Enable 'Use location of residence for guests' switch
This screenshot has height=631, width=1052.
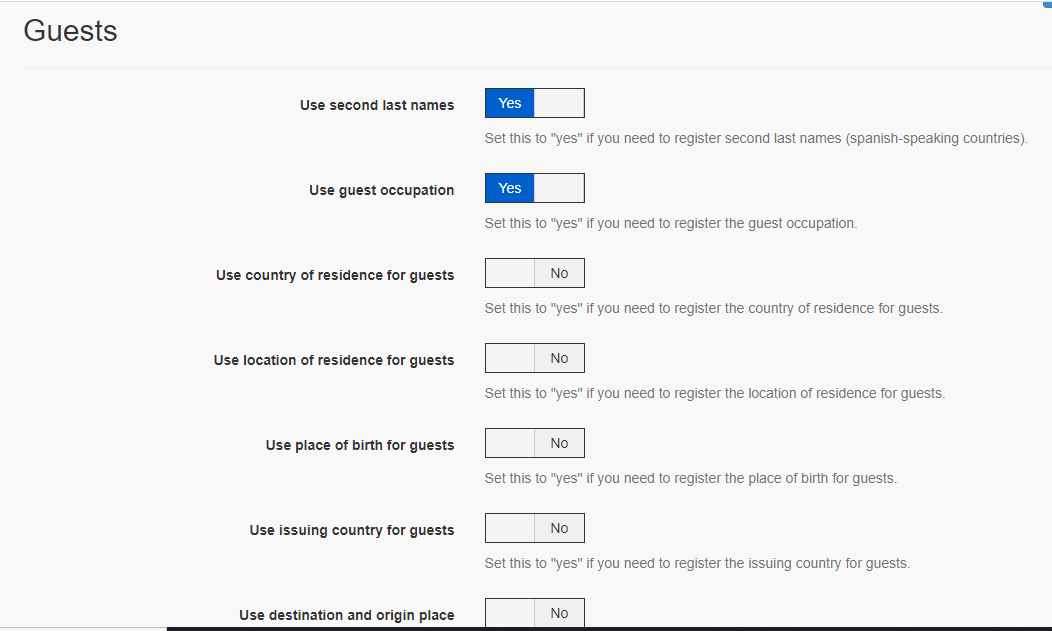(534, 358)
